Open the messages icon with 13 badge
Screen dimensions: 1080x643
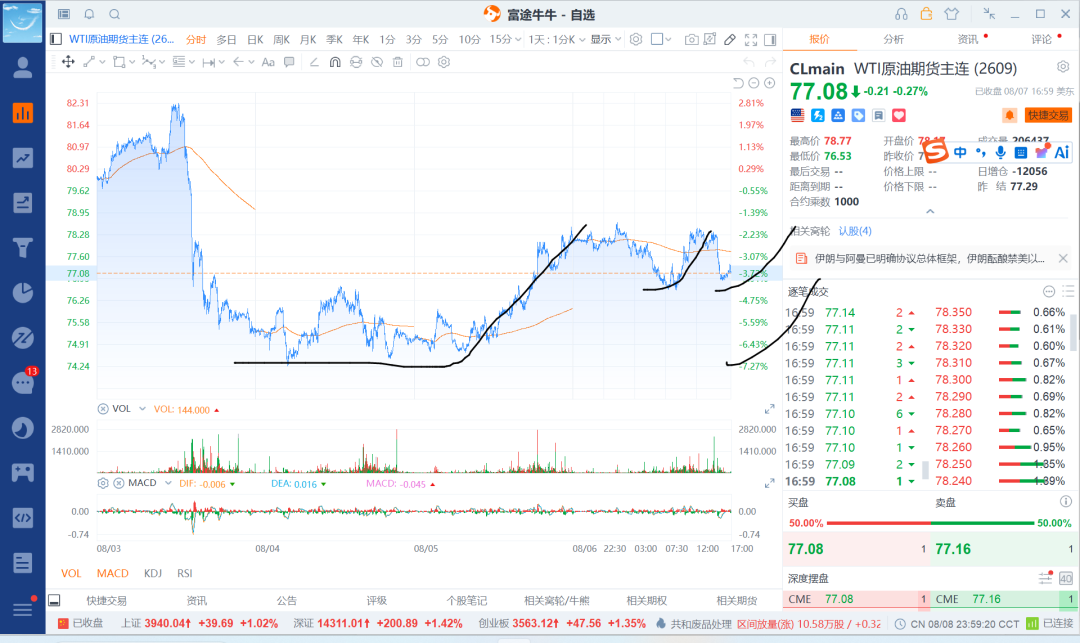point(23,382)
